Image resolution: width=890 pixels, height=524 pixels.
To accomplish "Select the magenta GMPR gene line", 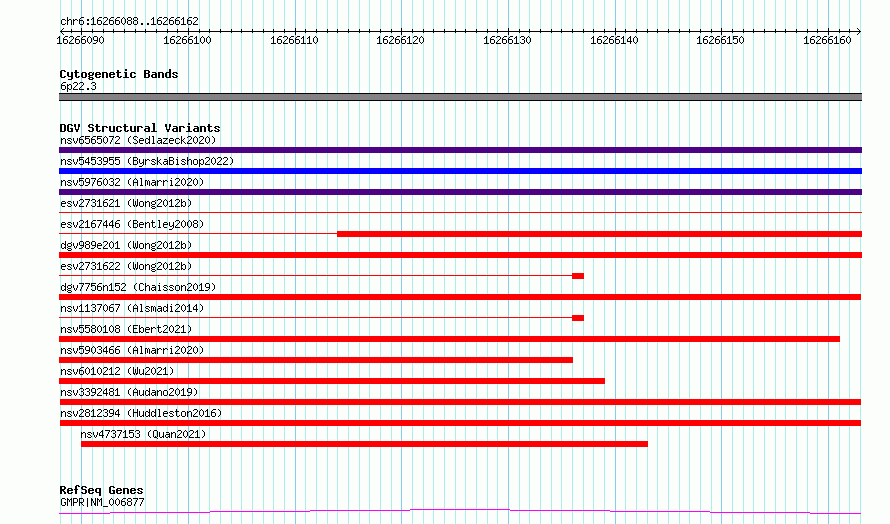I will (x=460, y=512).
